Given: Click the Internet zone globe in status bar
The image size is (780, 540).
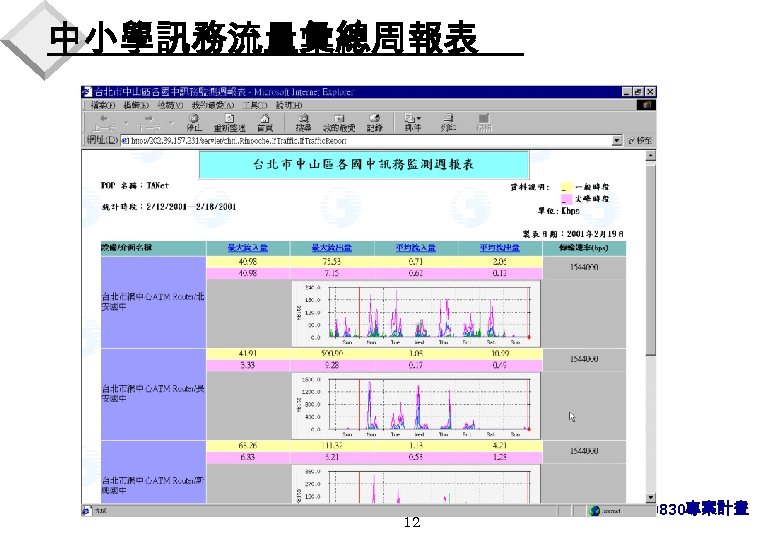Looking at the screenshot, I should (594, 511).
